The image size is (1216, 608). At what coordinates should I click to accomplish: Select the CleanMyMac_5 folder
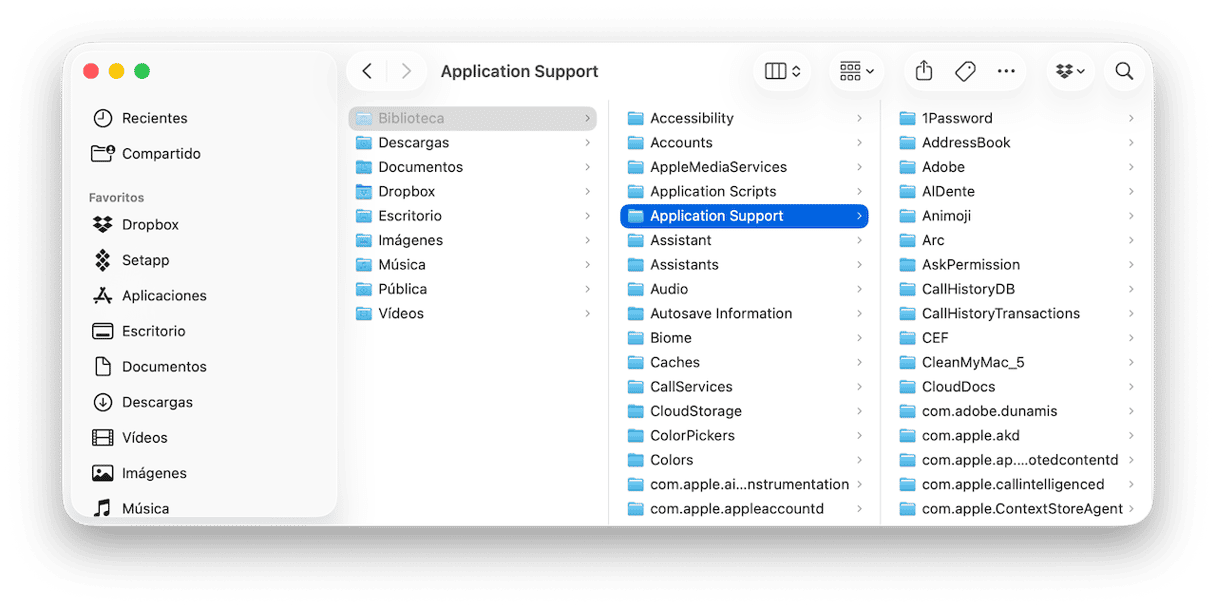pyautogui.click(x=972, y=362)
